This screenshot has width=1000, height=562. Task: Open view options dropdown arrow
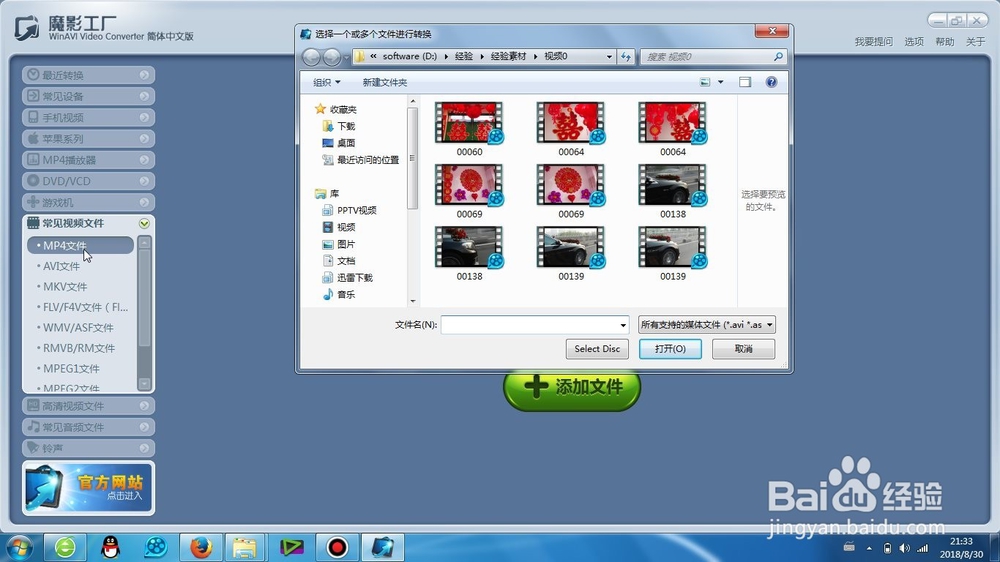[721, 82]
